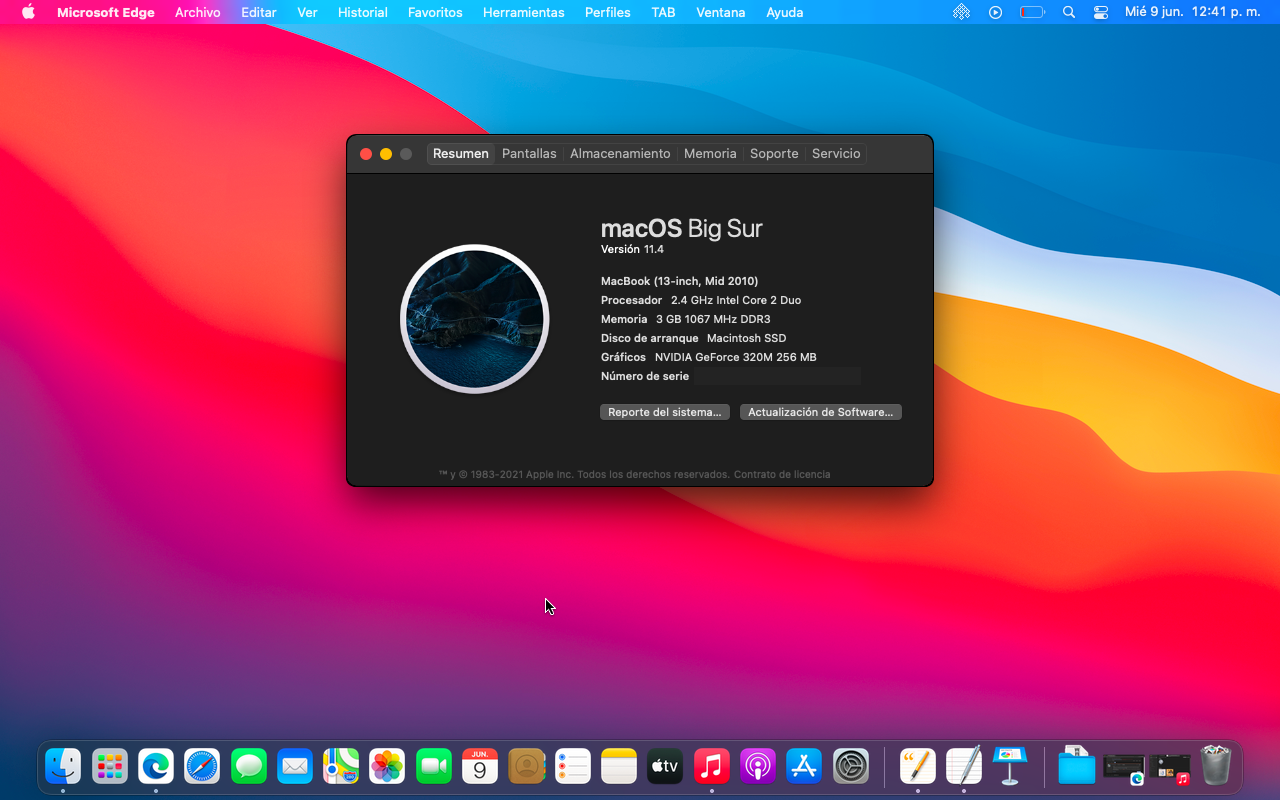The image size is (1280, 800).
Task: Open Safari browser from the Dock
Action: pyautogui.click(x=202, y=767)
